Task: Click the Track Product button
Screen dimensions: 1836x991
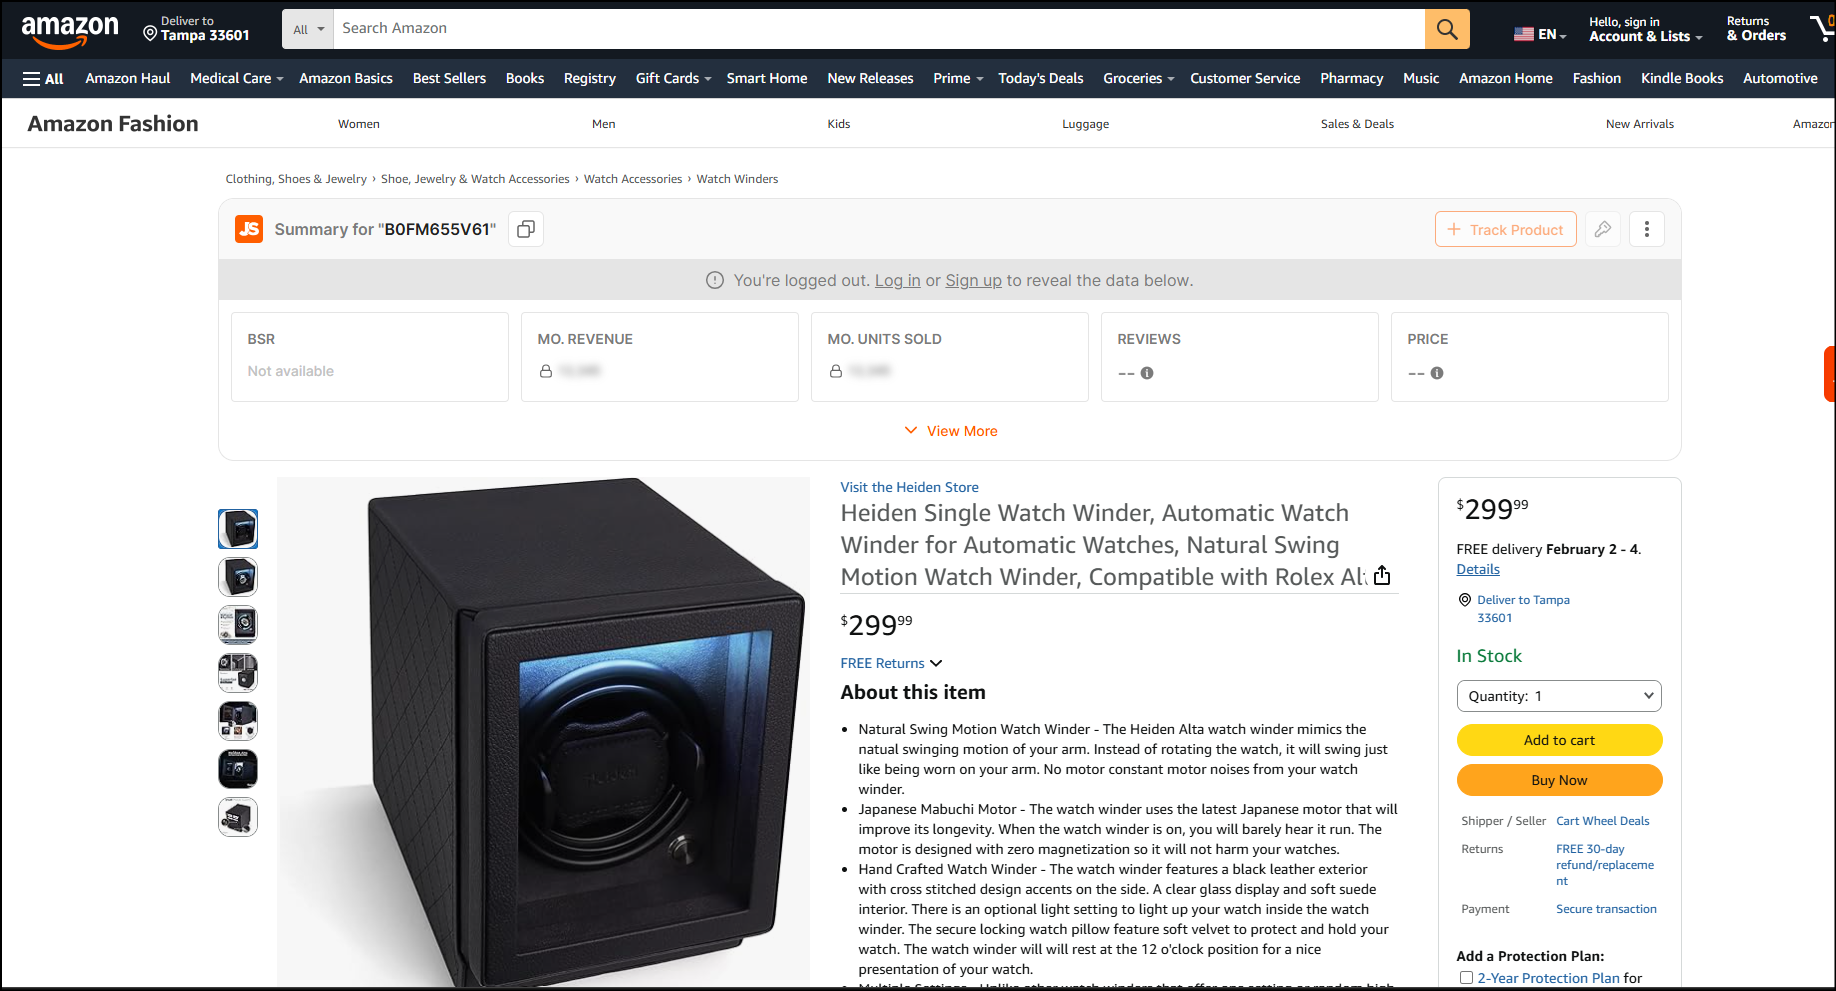Action: pos(1505,229)
